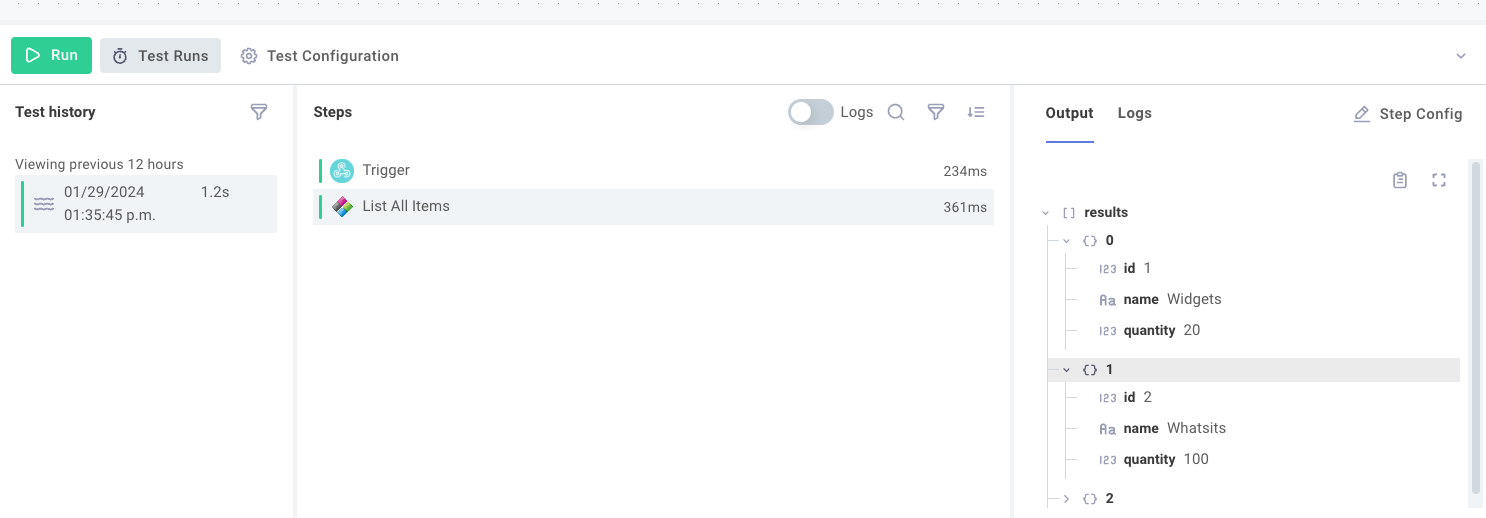Click the List All Items step icon
1486x518 pixels.
tap(342, 207)
